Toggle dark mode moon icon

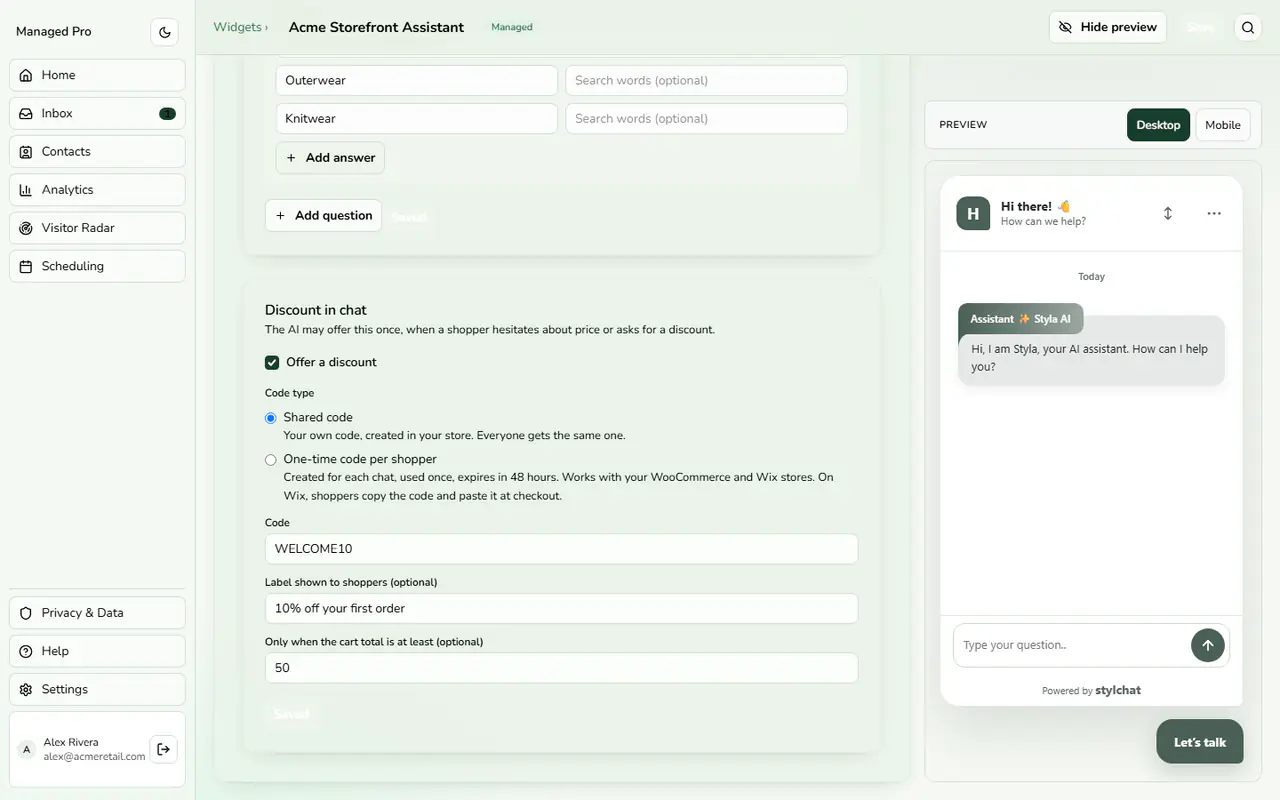click(x=165, y=32)
